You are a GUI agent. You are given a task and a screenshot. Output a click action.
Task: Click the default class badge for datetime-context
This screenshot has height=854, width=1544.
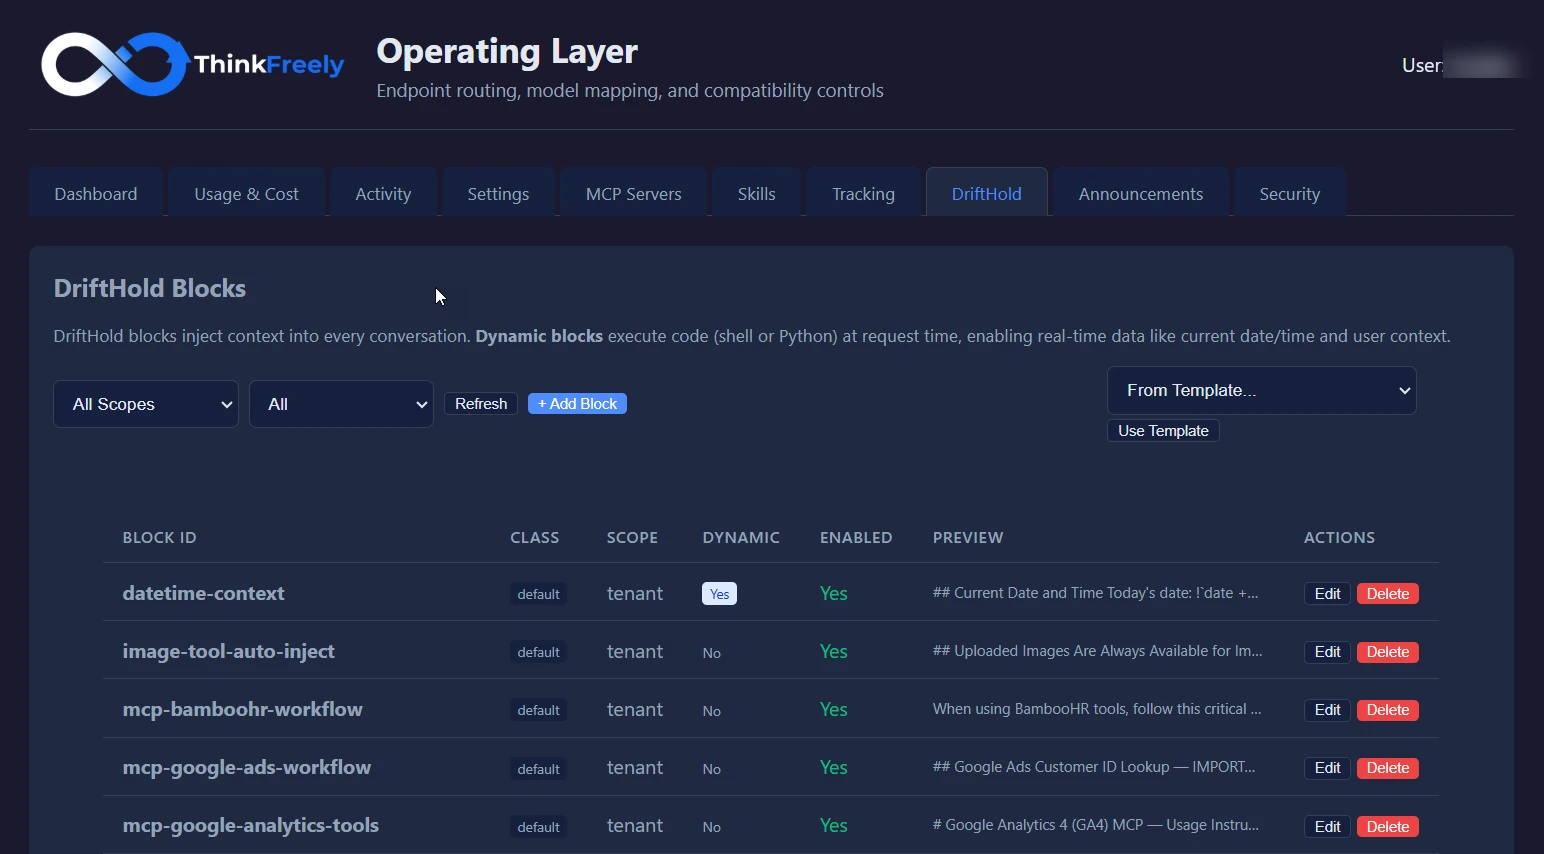tap(538, 594)
